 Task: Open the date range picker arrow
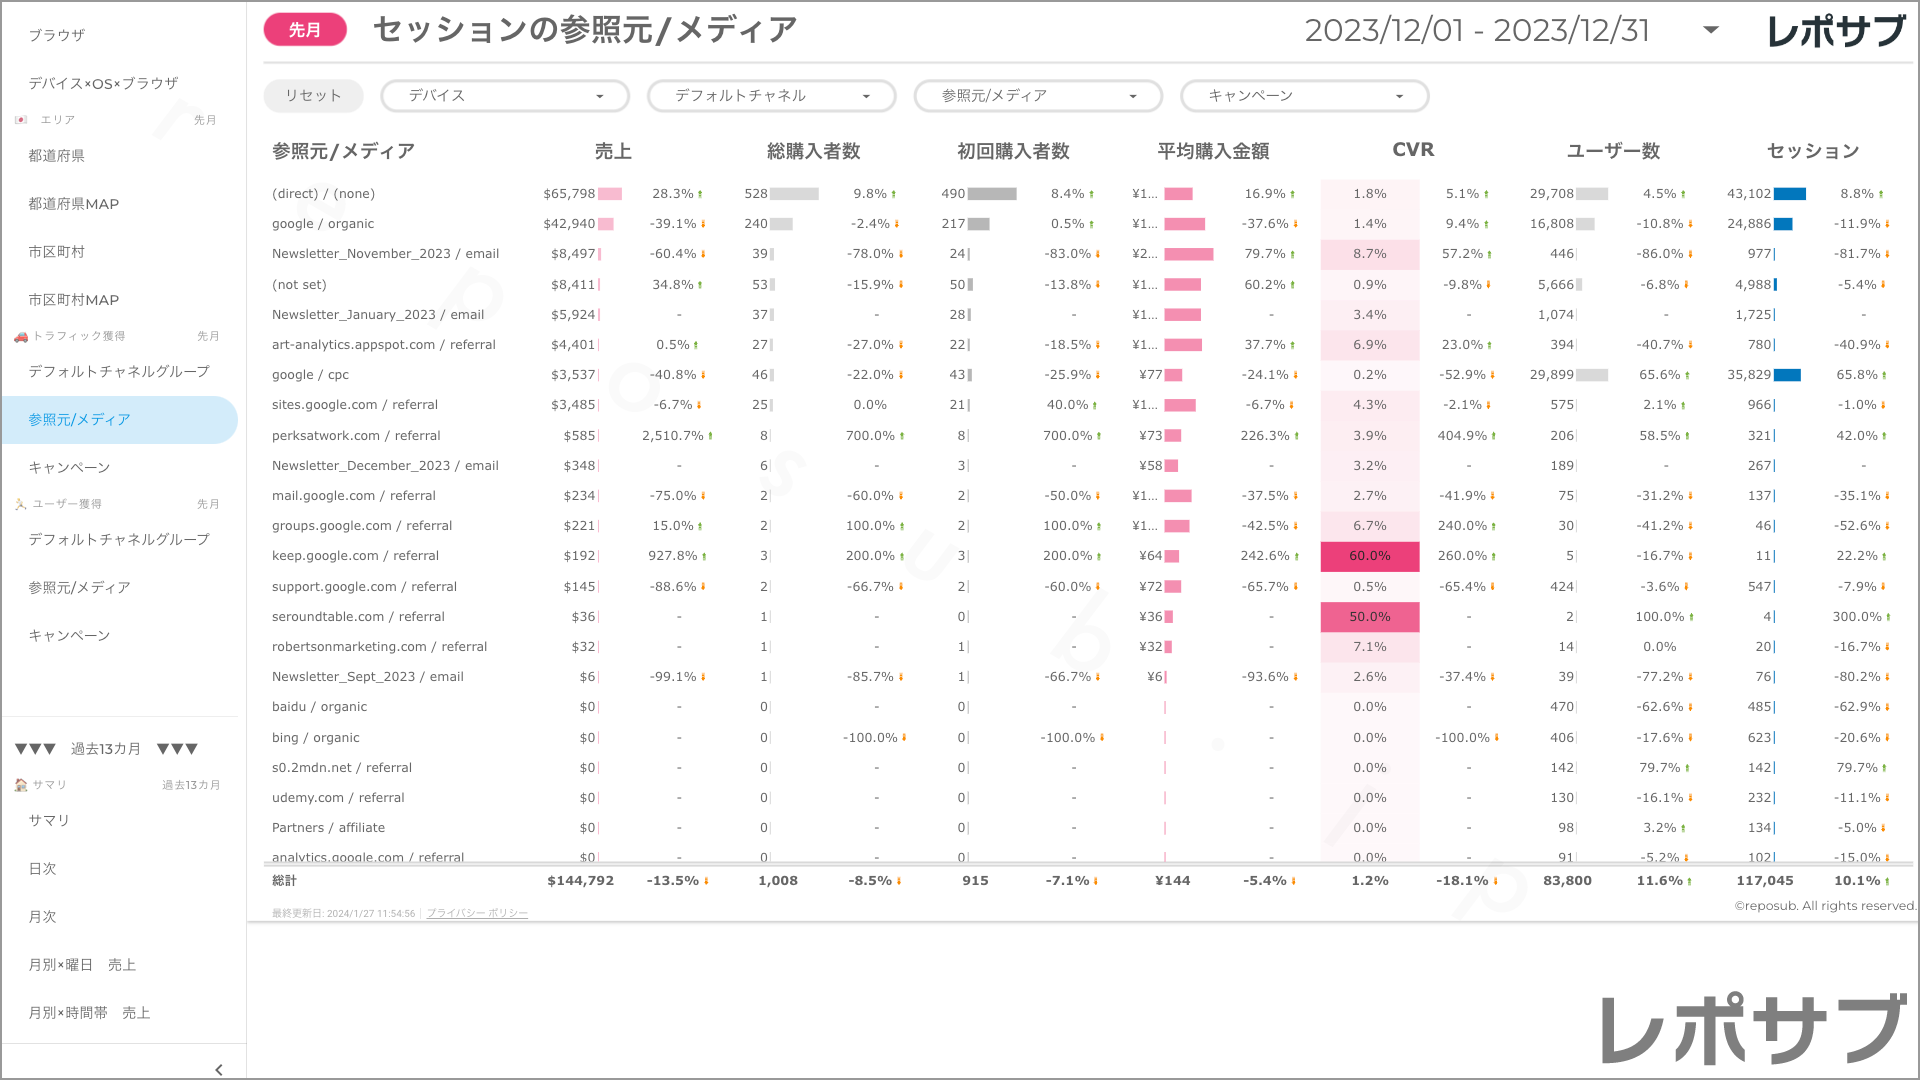(1711, 30)
